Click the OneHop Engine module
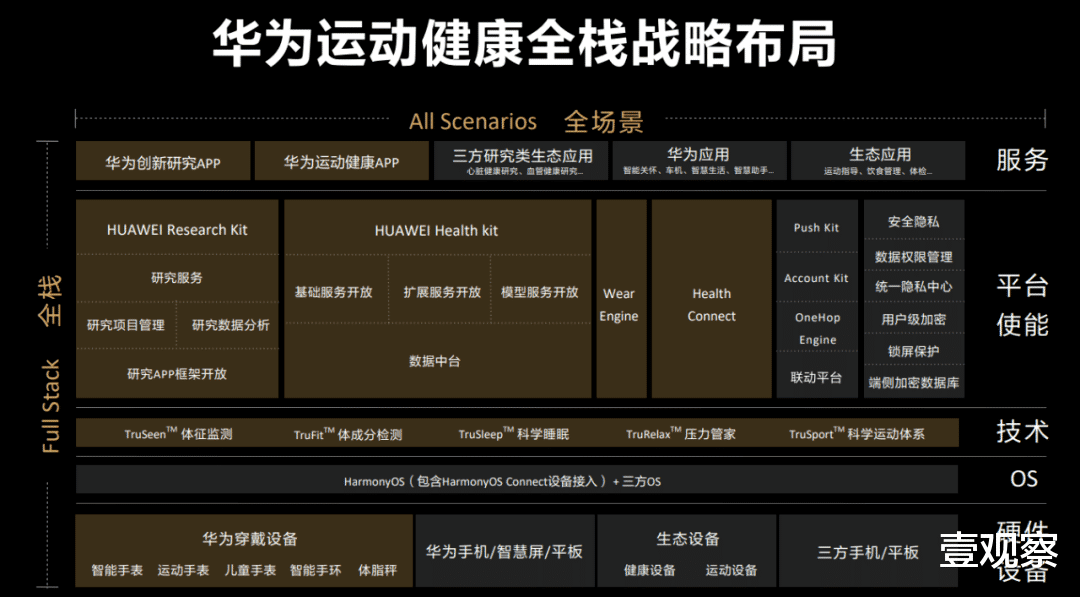 [816, 328]
